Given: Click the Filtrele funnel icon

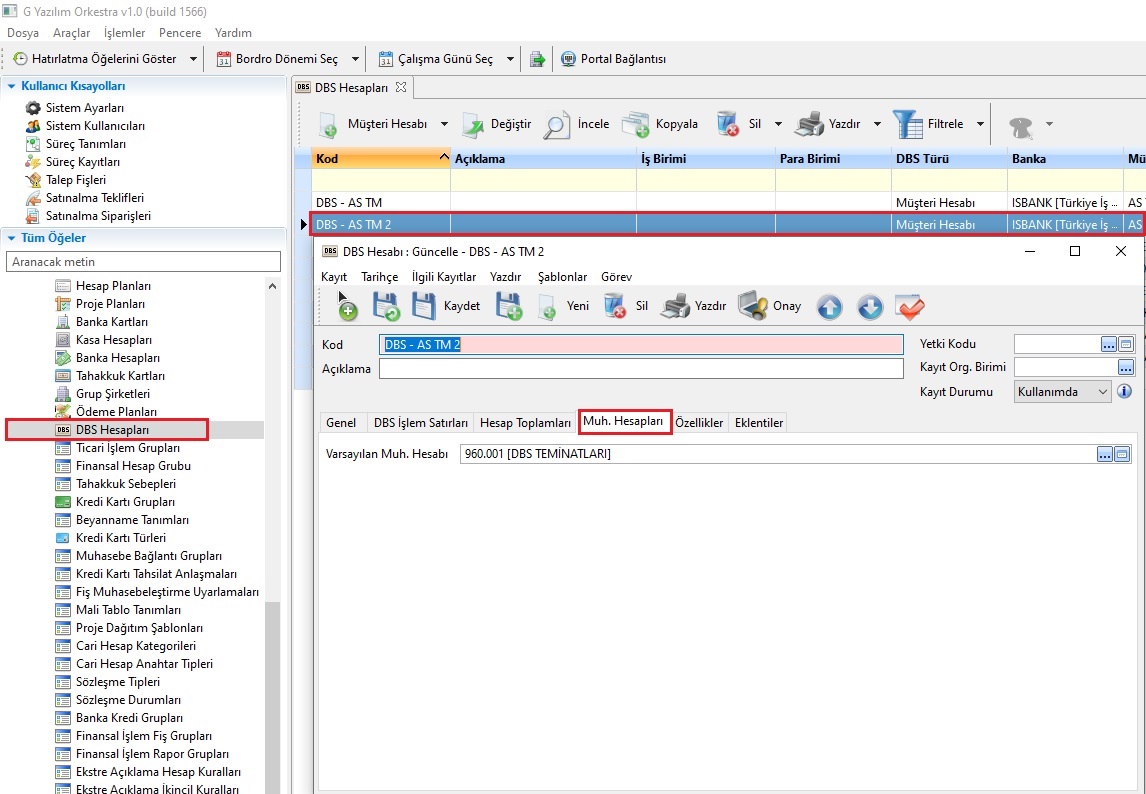Looking at the screenshot, I should 906,124.
